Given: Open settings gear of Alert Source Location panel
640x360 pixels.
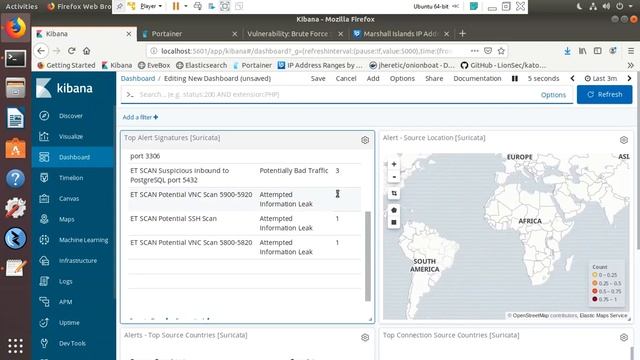Looking at the screenshot, I should pyautogui.click(x=624, y=140).
